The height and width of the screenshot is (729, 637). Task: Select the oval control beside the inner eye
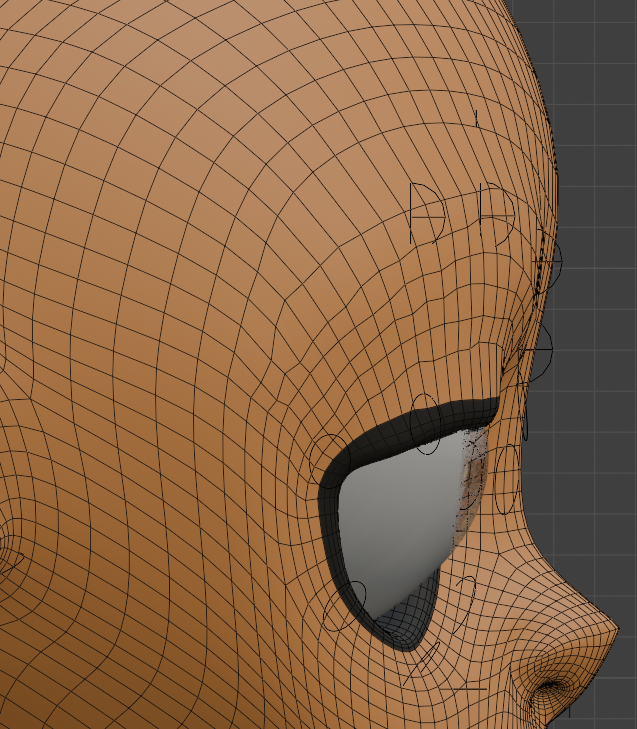pos(507,478)
